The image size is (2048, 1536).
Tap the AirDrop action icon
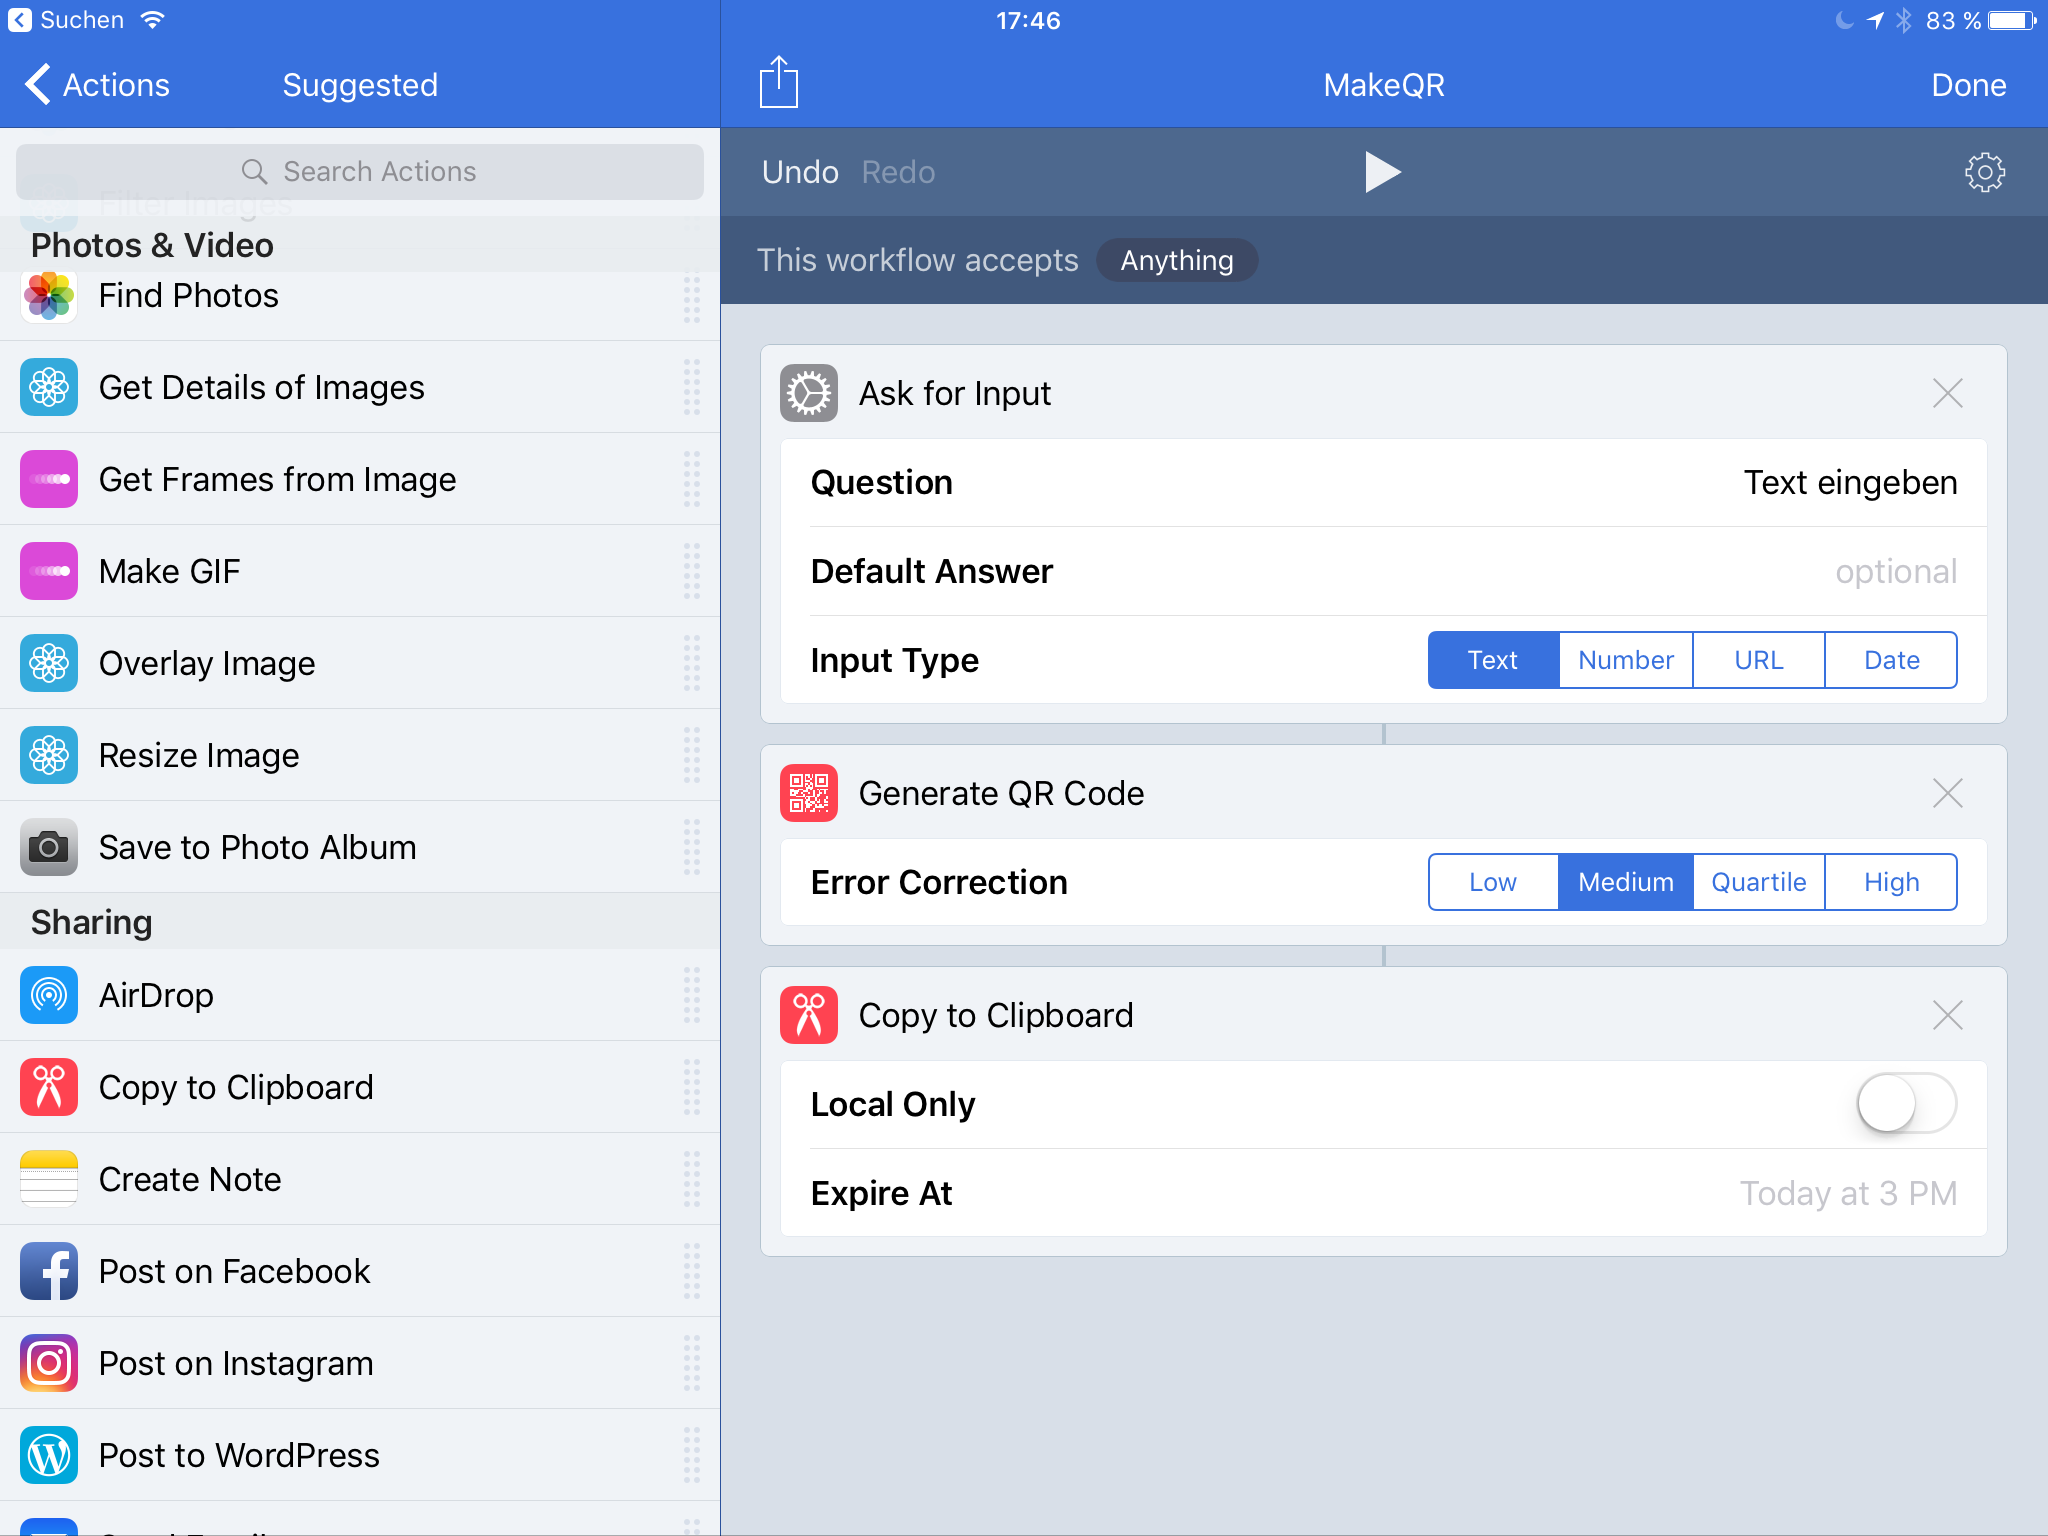(49, 995)
